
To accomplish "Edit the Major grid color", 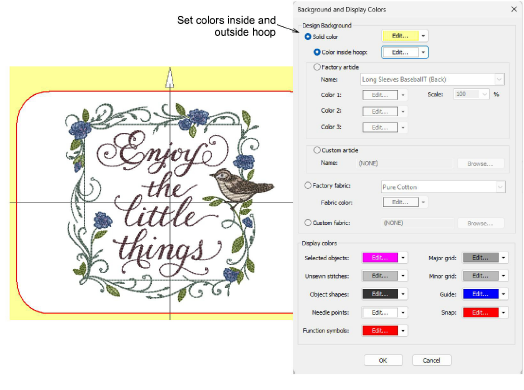I will tap(481, 257).
